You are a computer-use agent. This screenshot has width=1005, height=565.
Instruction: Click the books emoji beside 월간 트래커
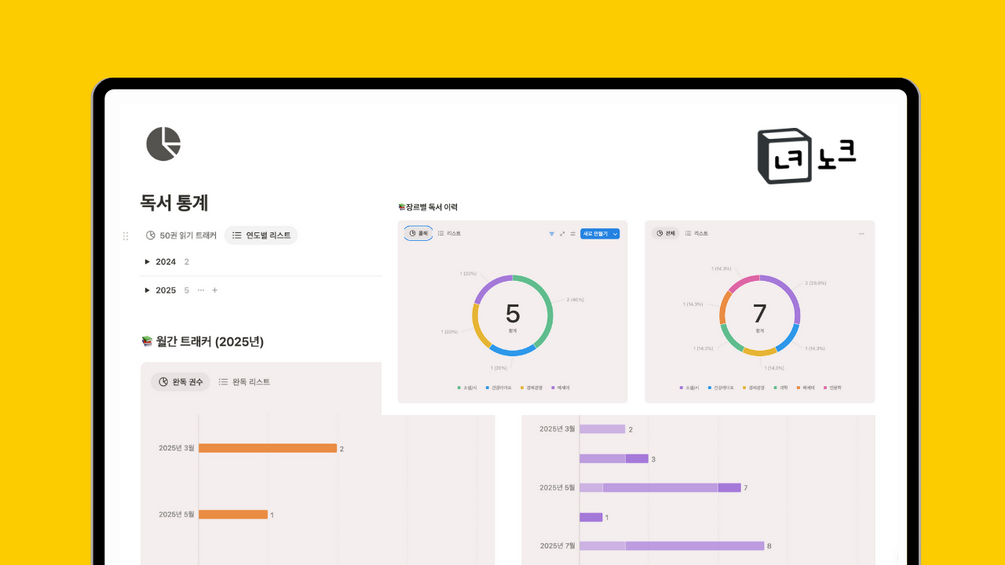(x=147, y=341)
